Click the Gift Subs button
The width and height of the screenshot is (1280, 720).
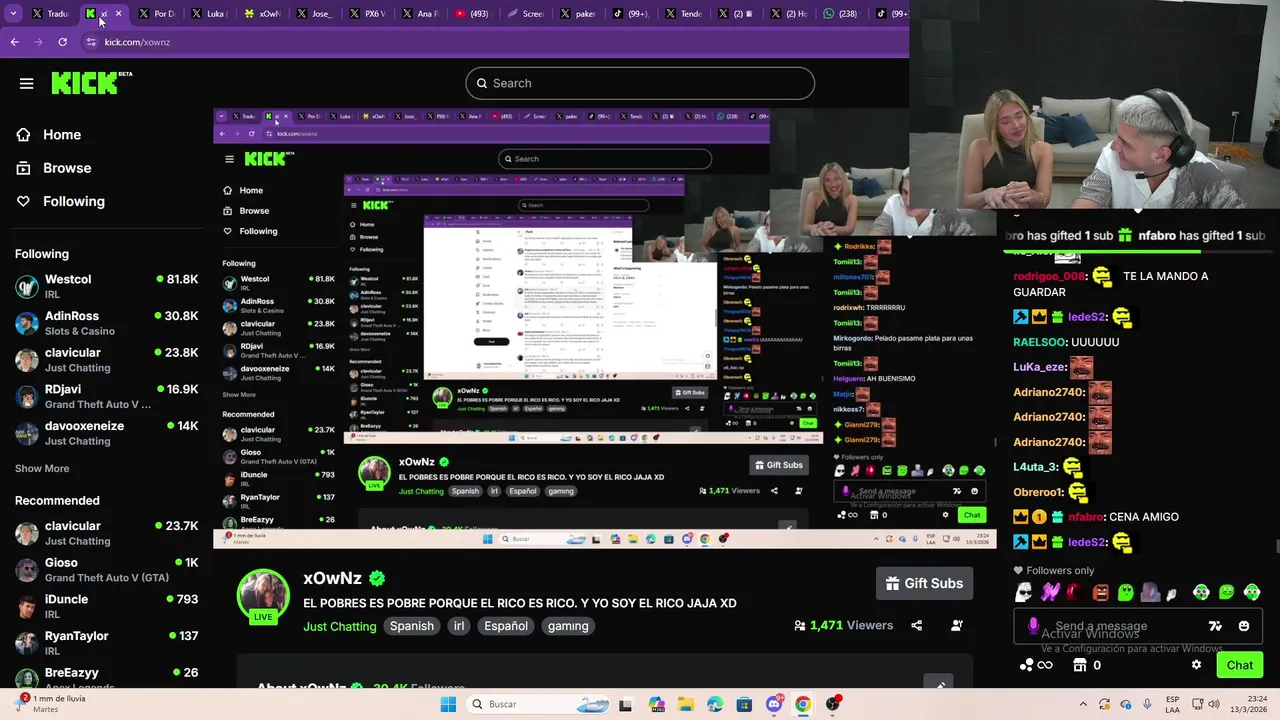pyautogui.click(x=925, y=583)
